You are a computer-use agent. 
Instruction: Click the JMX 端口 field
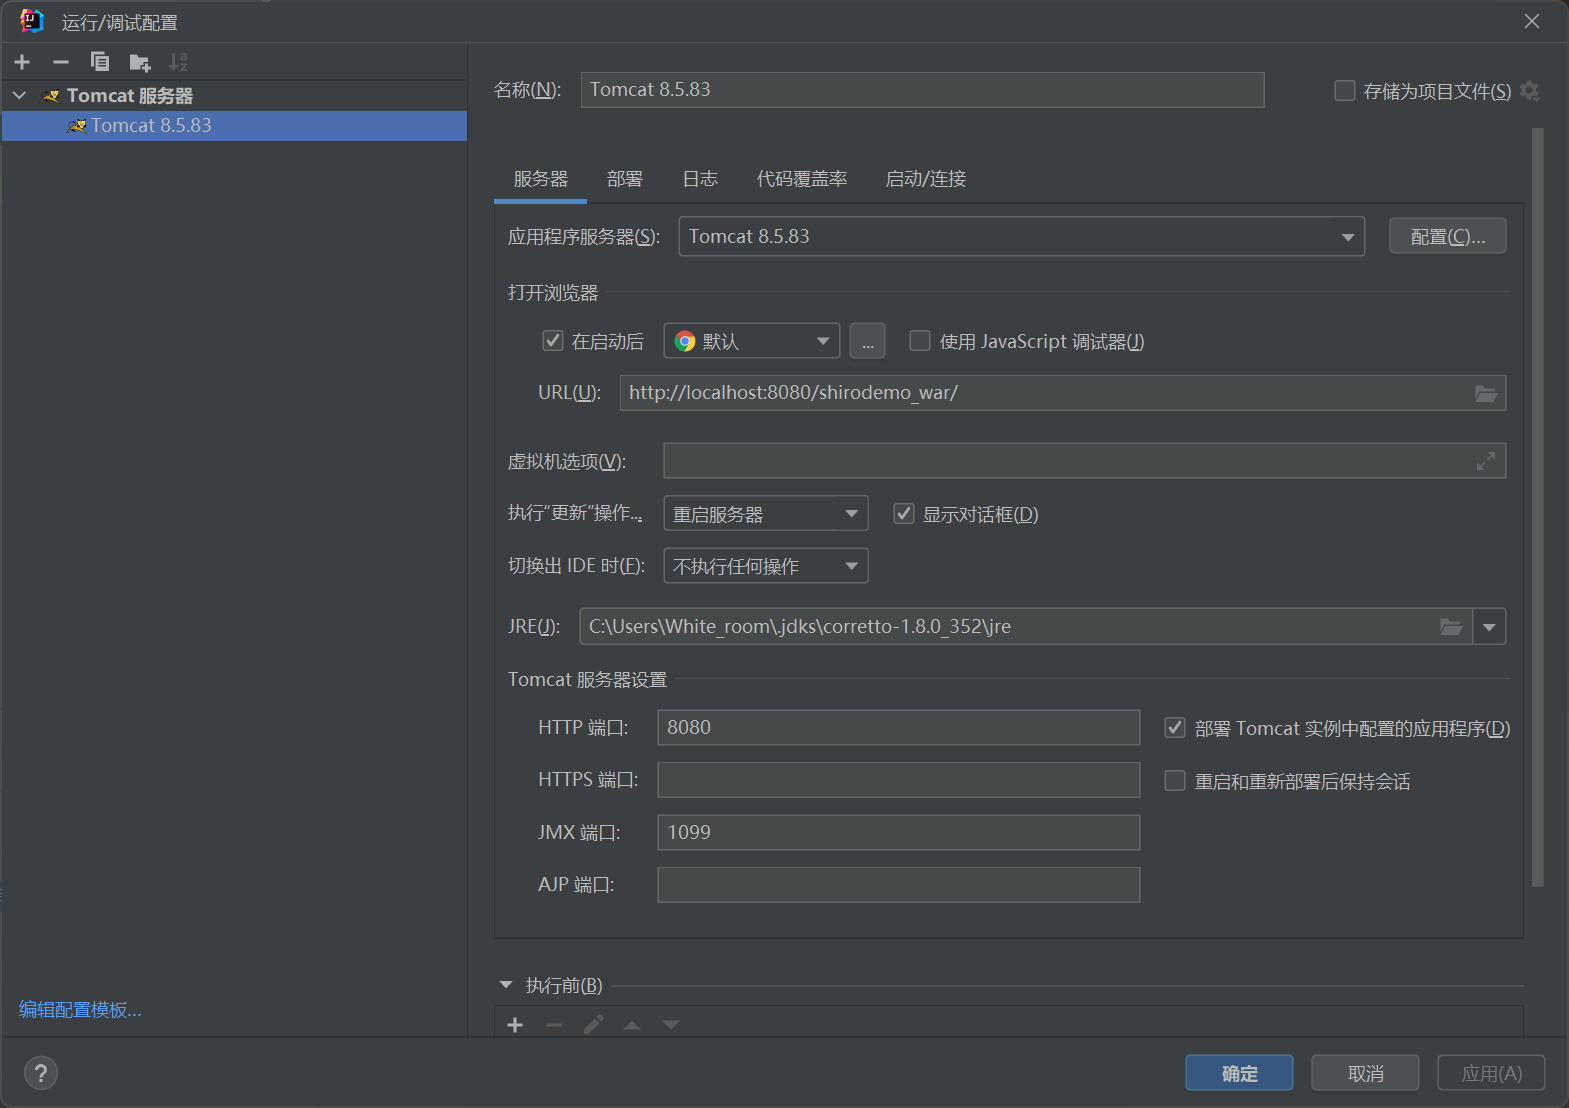pos(898,832)
